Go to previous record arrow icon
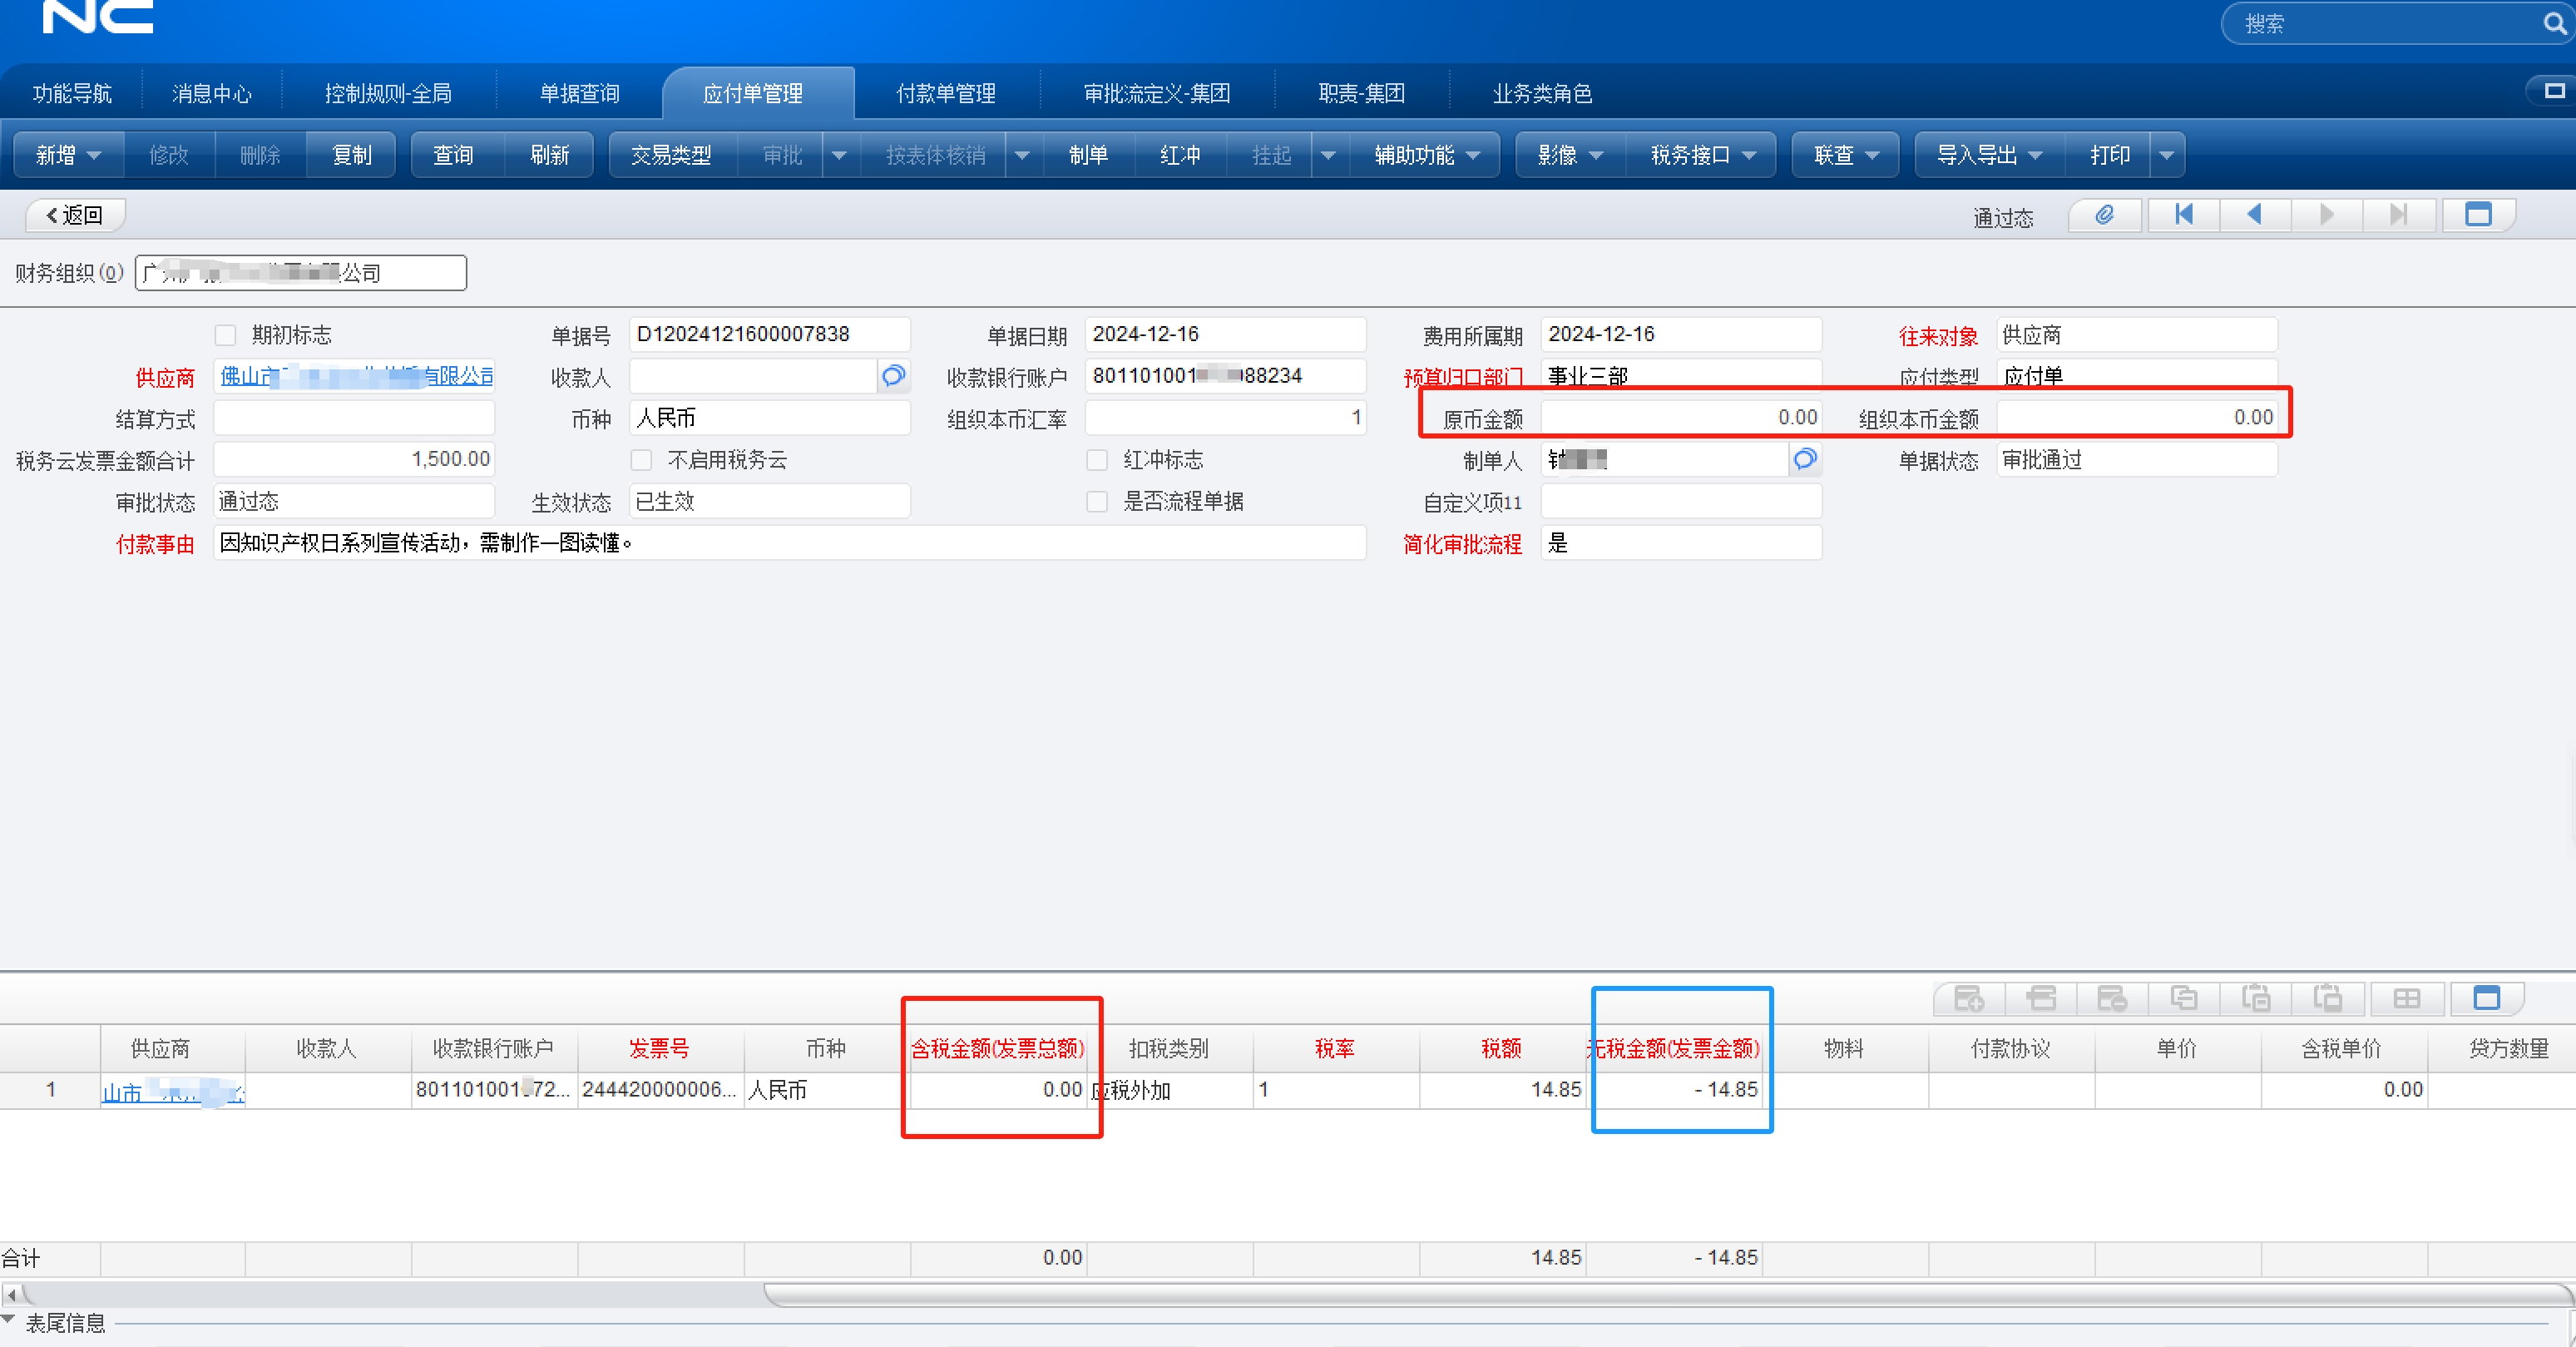 [2254, 215]
